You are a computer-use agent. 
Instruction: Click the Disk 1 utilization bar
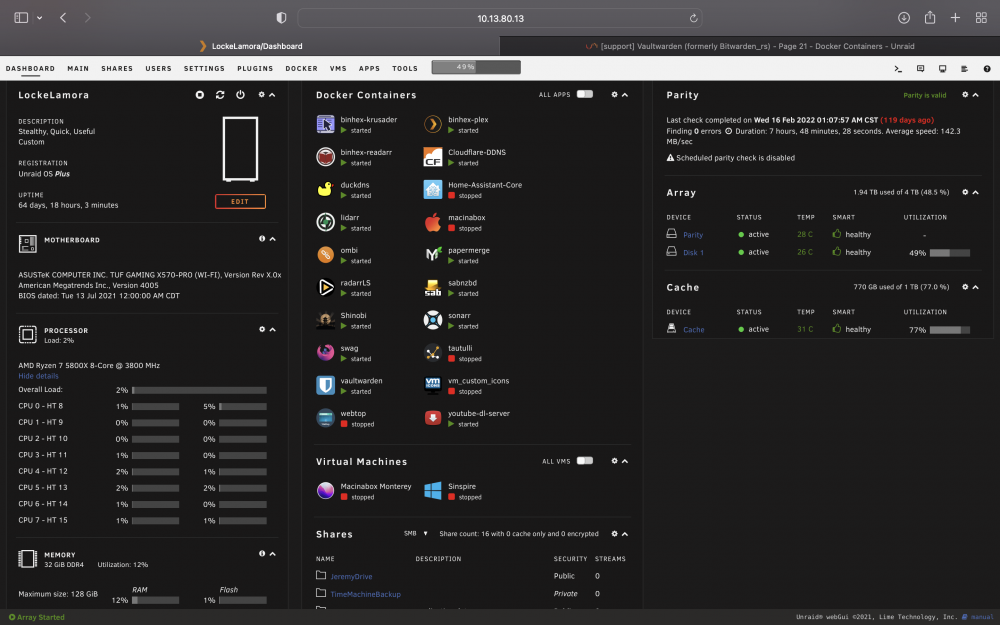(950, 253)
